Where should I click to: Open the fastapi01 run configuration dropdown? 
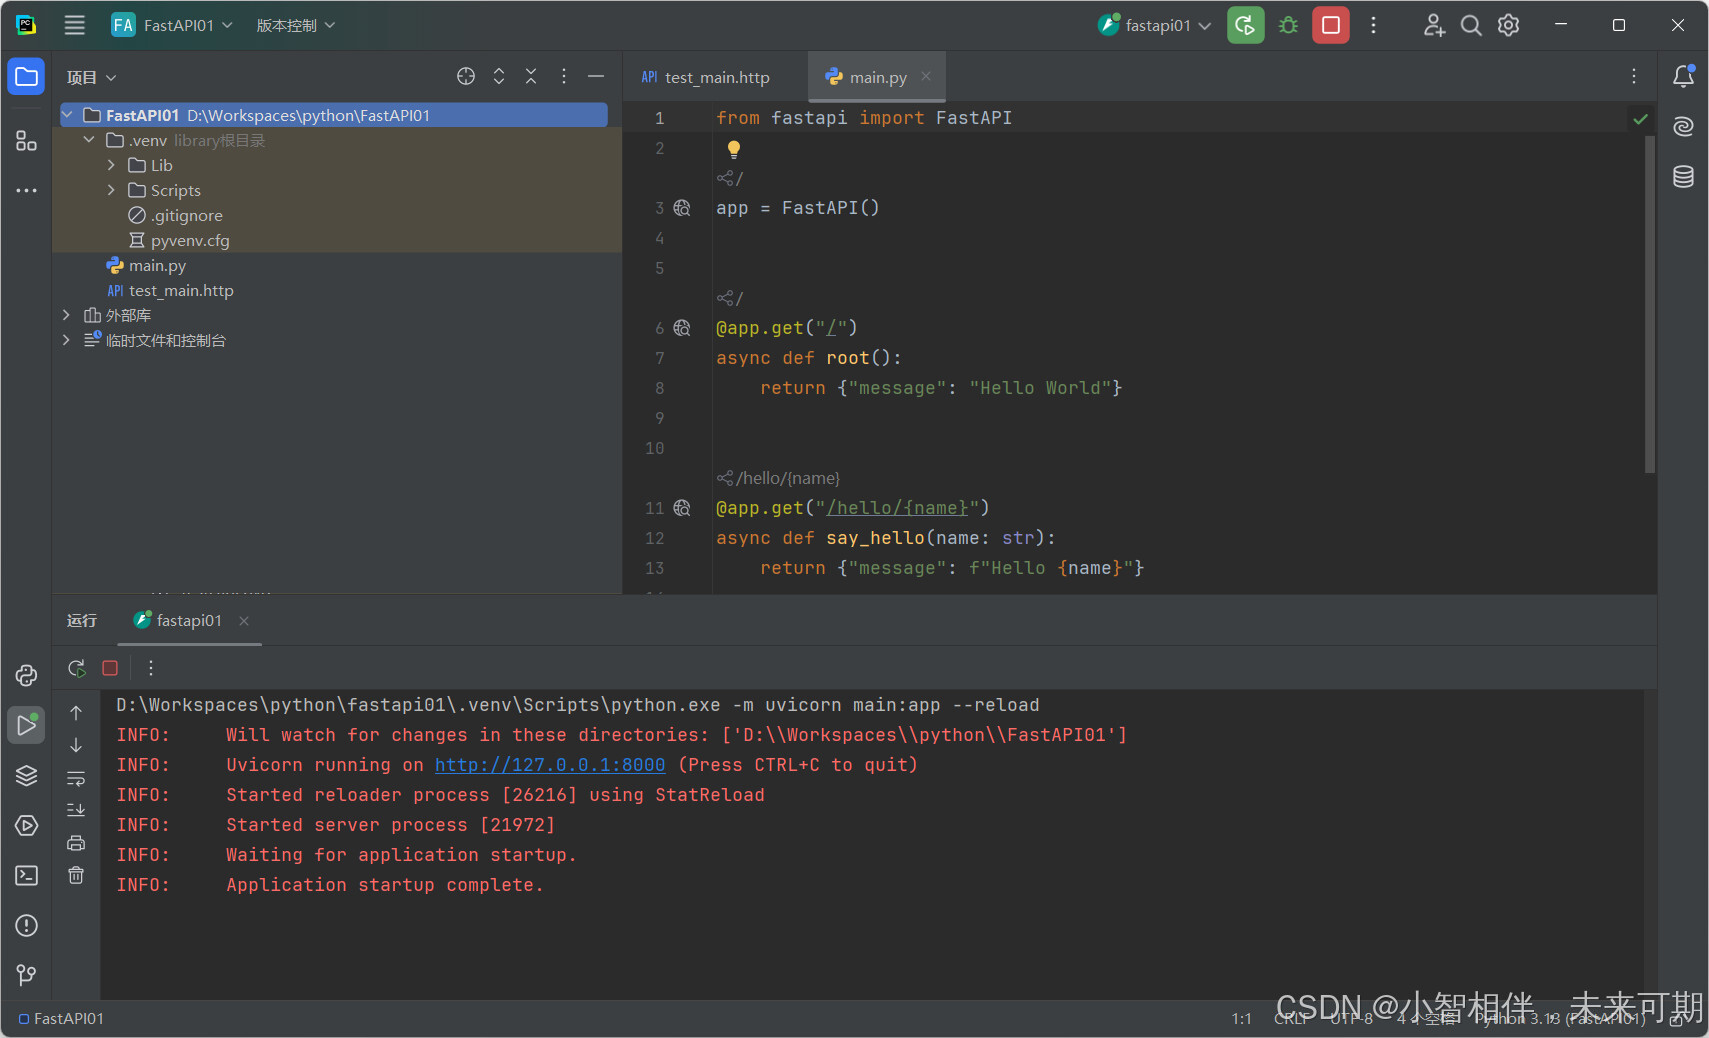(x=1155, y=25)
